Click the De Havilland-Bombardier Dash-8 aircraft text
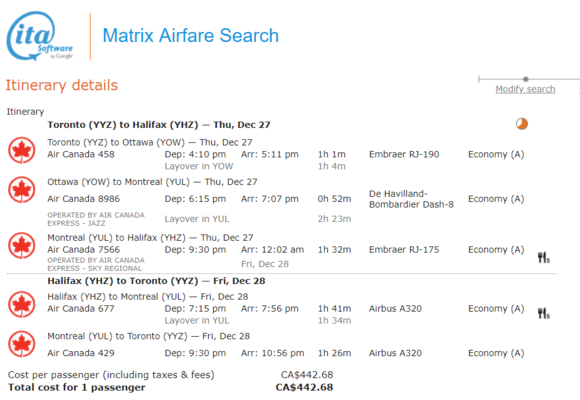 tap(411, 199)
